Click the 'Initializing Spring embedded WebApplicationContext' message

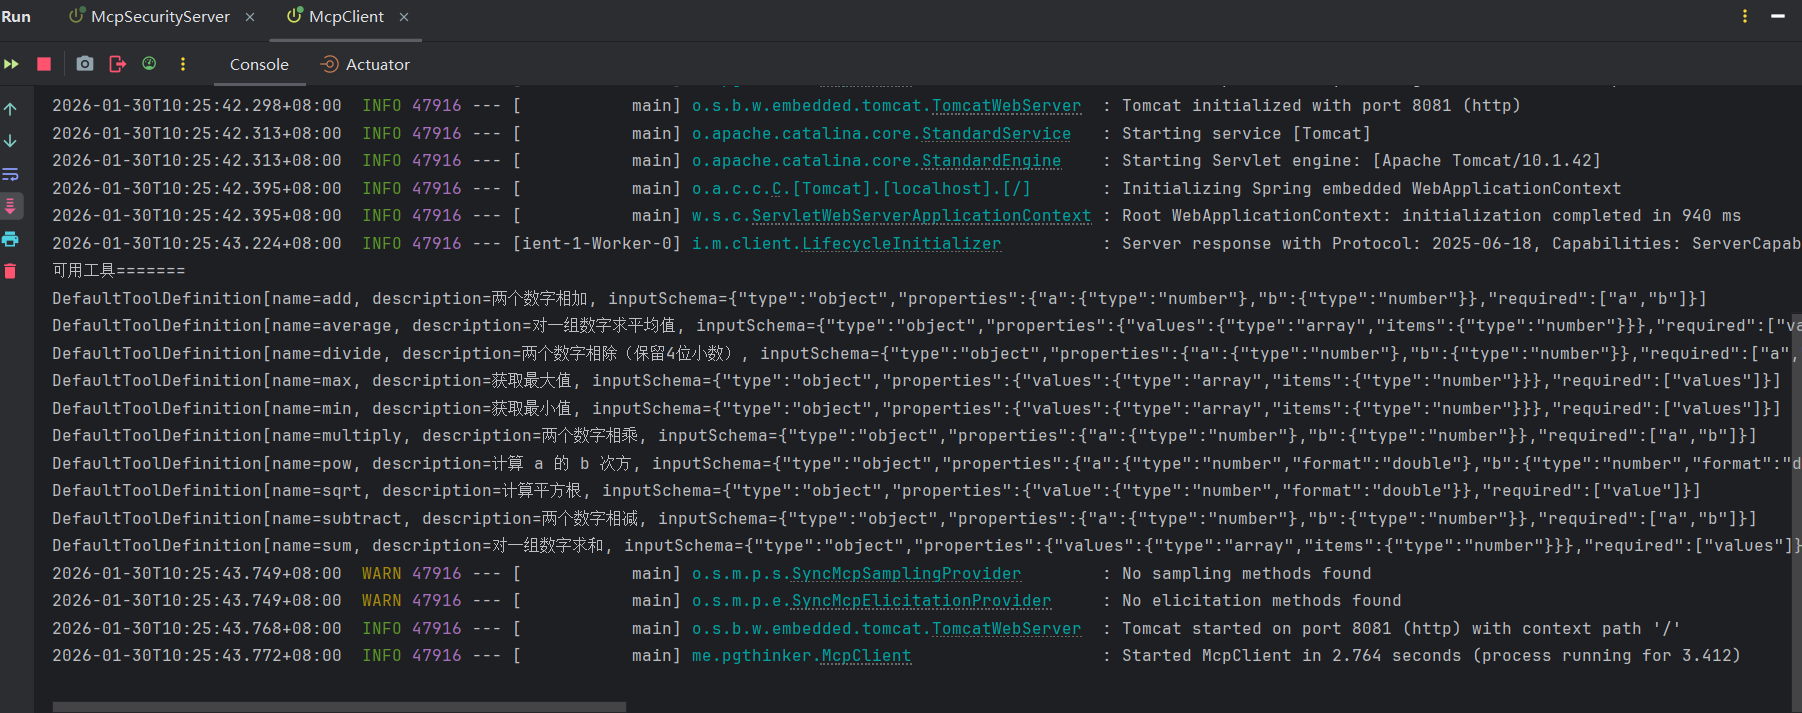pos(1371,189)
